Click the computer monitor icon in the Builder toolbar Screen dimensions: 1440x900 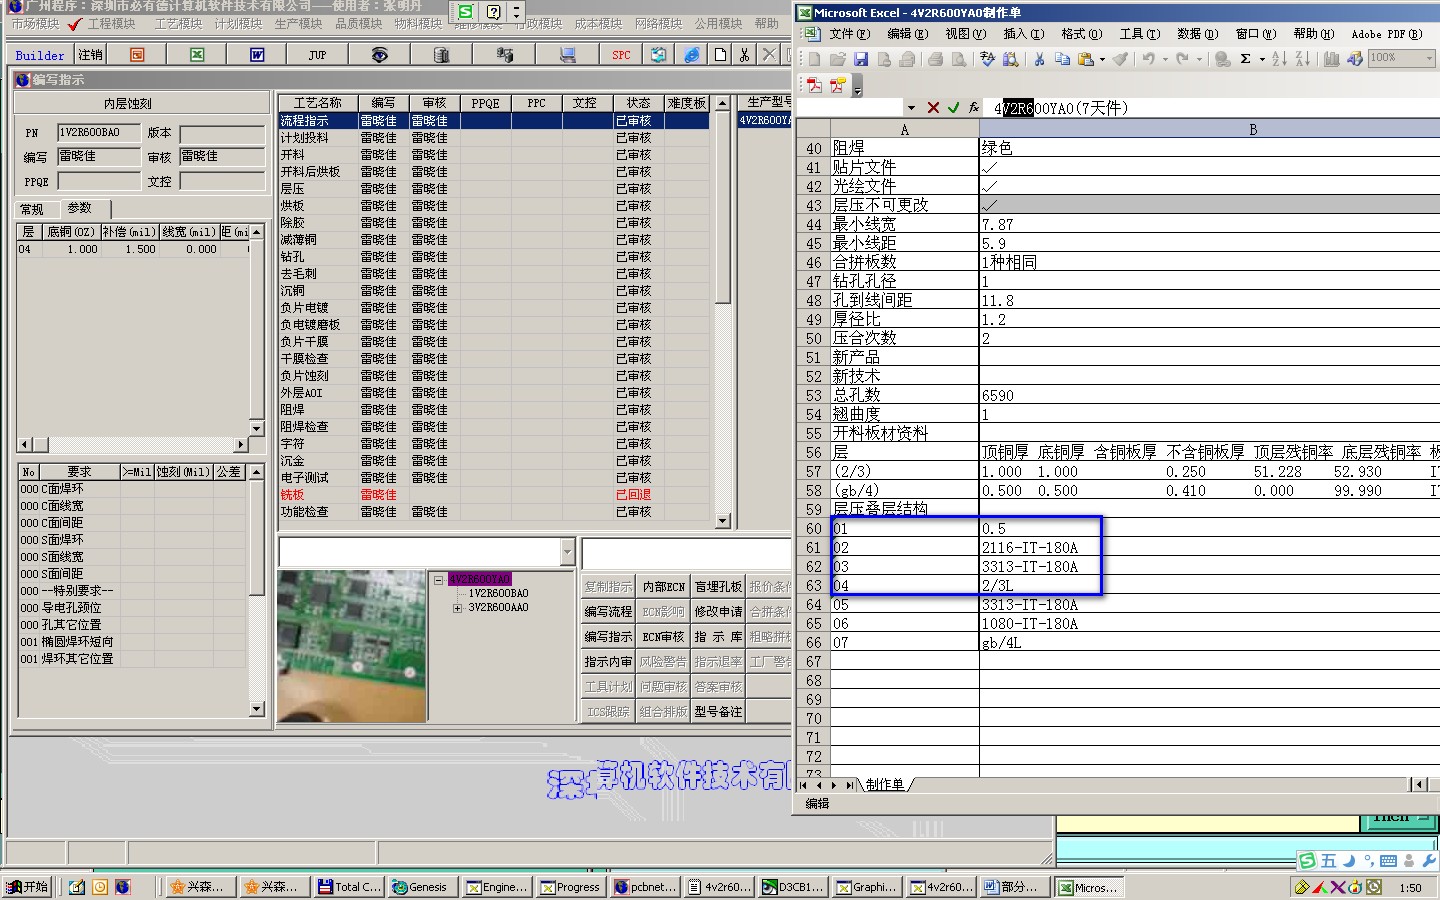click(x=567, y=55)
